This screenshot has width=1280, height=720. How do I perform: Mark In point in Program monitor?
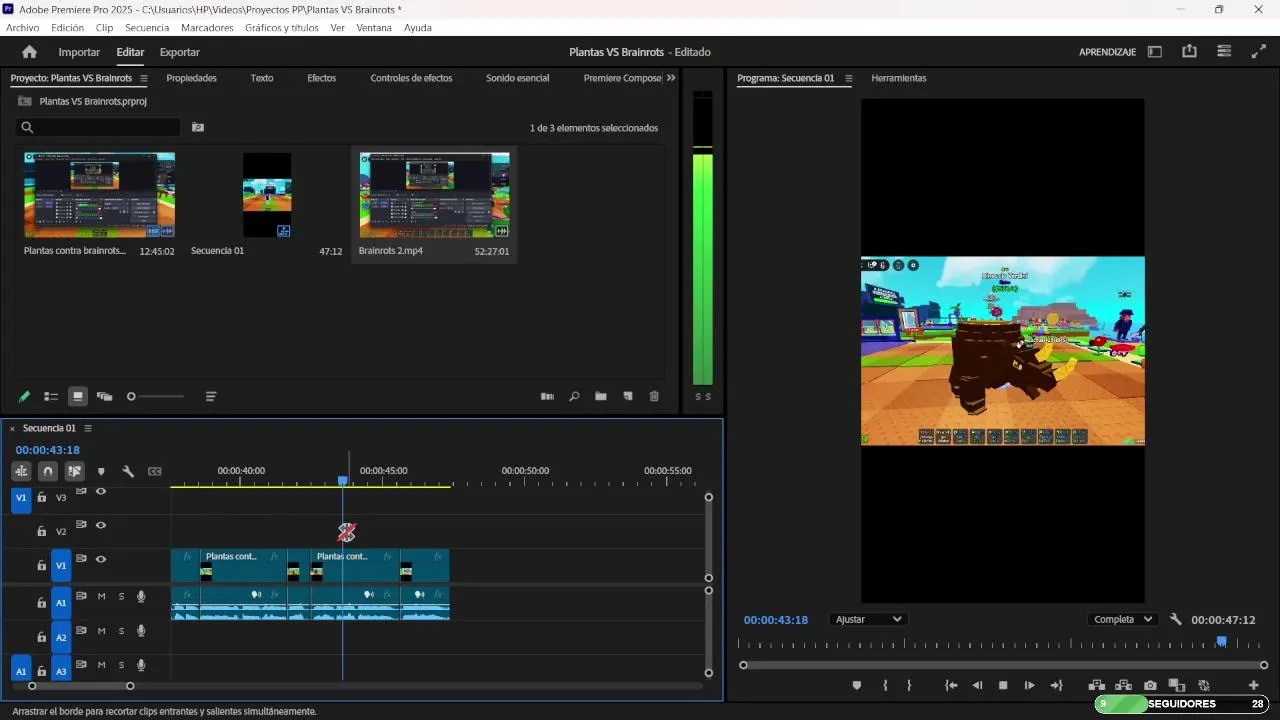pos(885,686)
